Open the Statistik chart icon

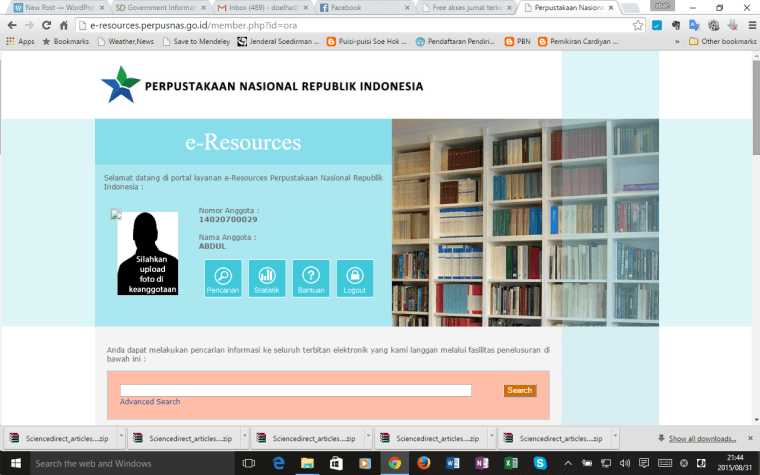(x=267, y=277)
